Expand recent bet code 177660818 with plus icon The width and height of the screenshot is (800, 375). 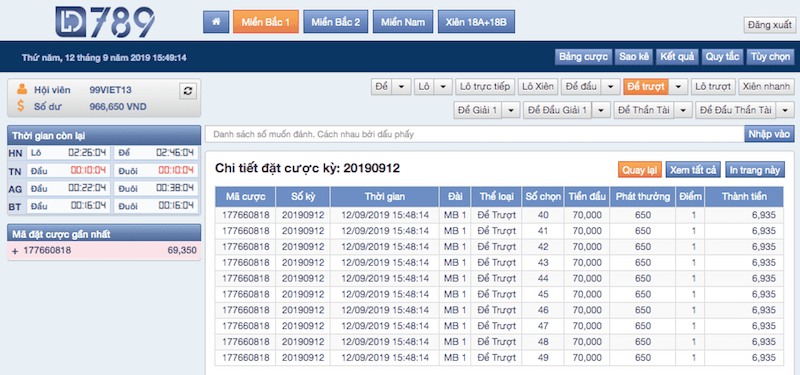tap(15, 251)
